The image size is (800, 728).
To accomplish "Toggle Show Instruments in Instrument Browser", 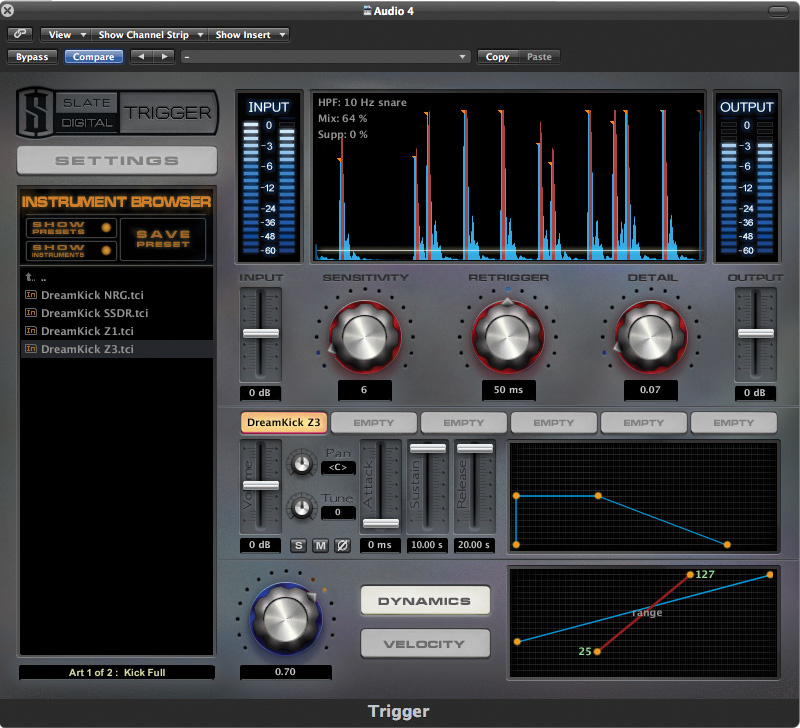I will pos(71,250).
